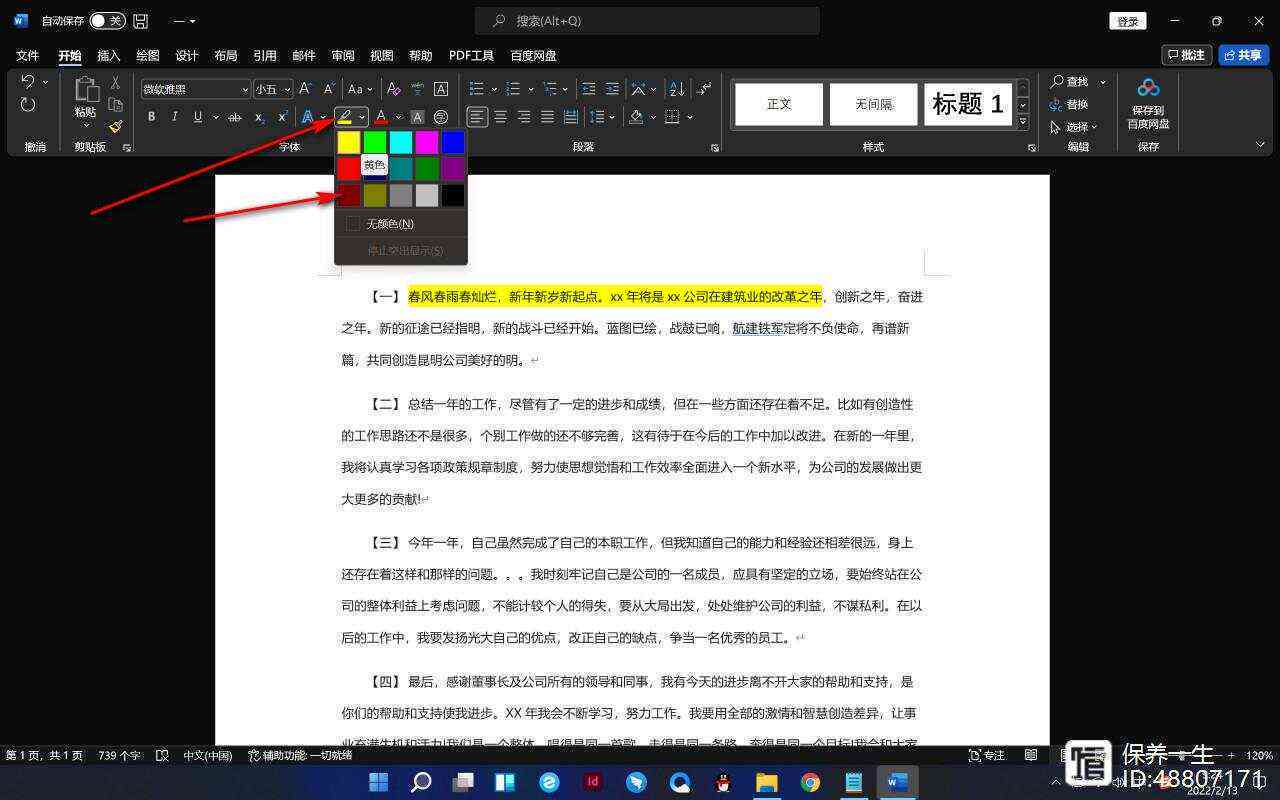Toggle the AutoSave switch
1280x800 pixels.
tap(107, 21)
